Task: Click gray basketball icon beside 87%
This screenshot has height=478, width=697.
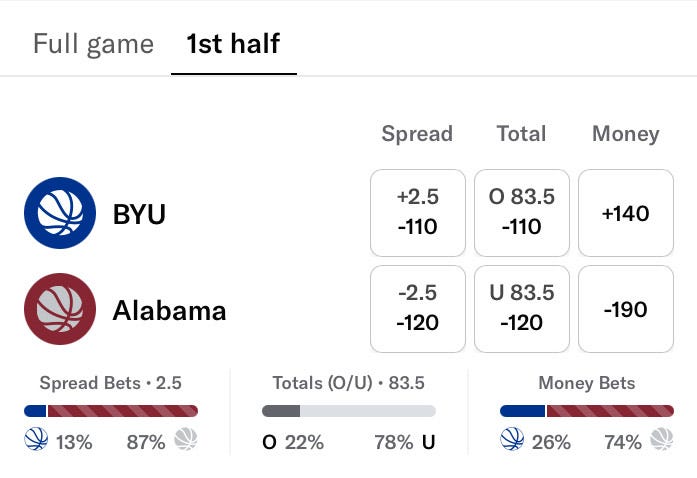Action: [x=186, y=439]
